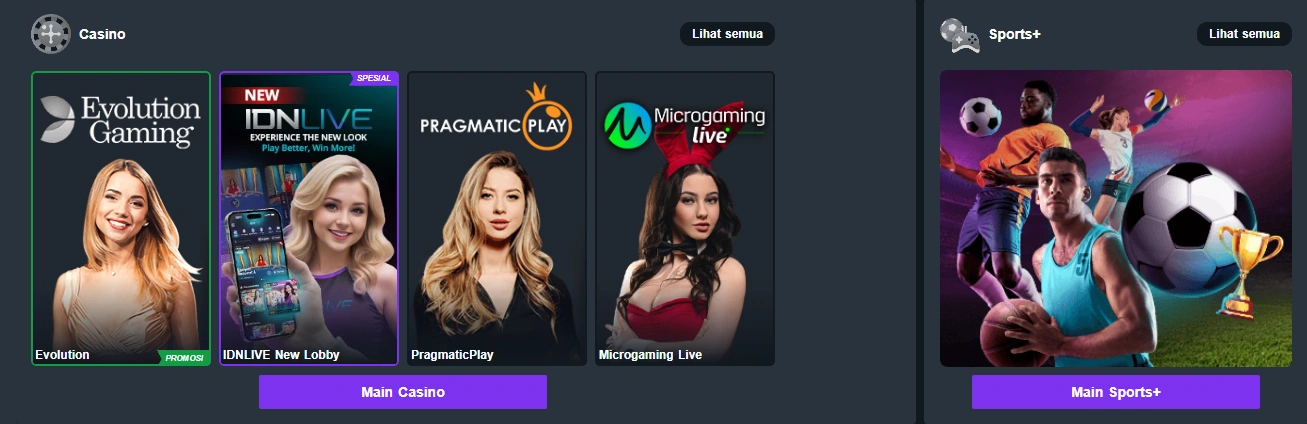Click the SPESIAL ribbon on IDNLIVE card
The image size is (1307, 424).
(373, 78)
